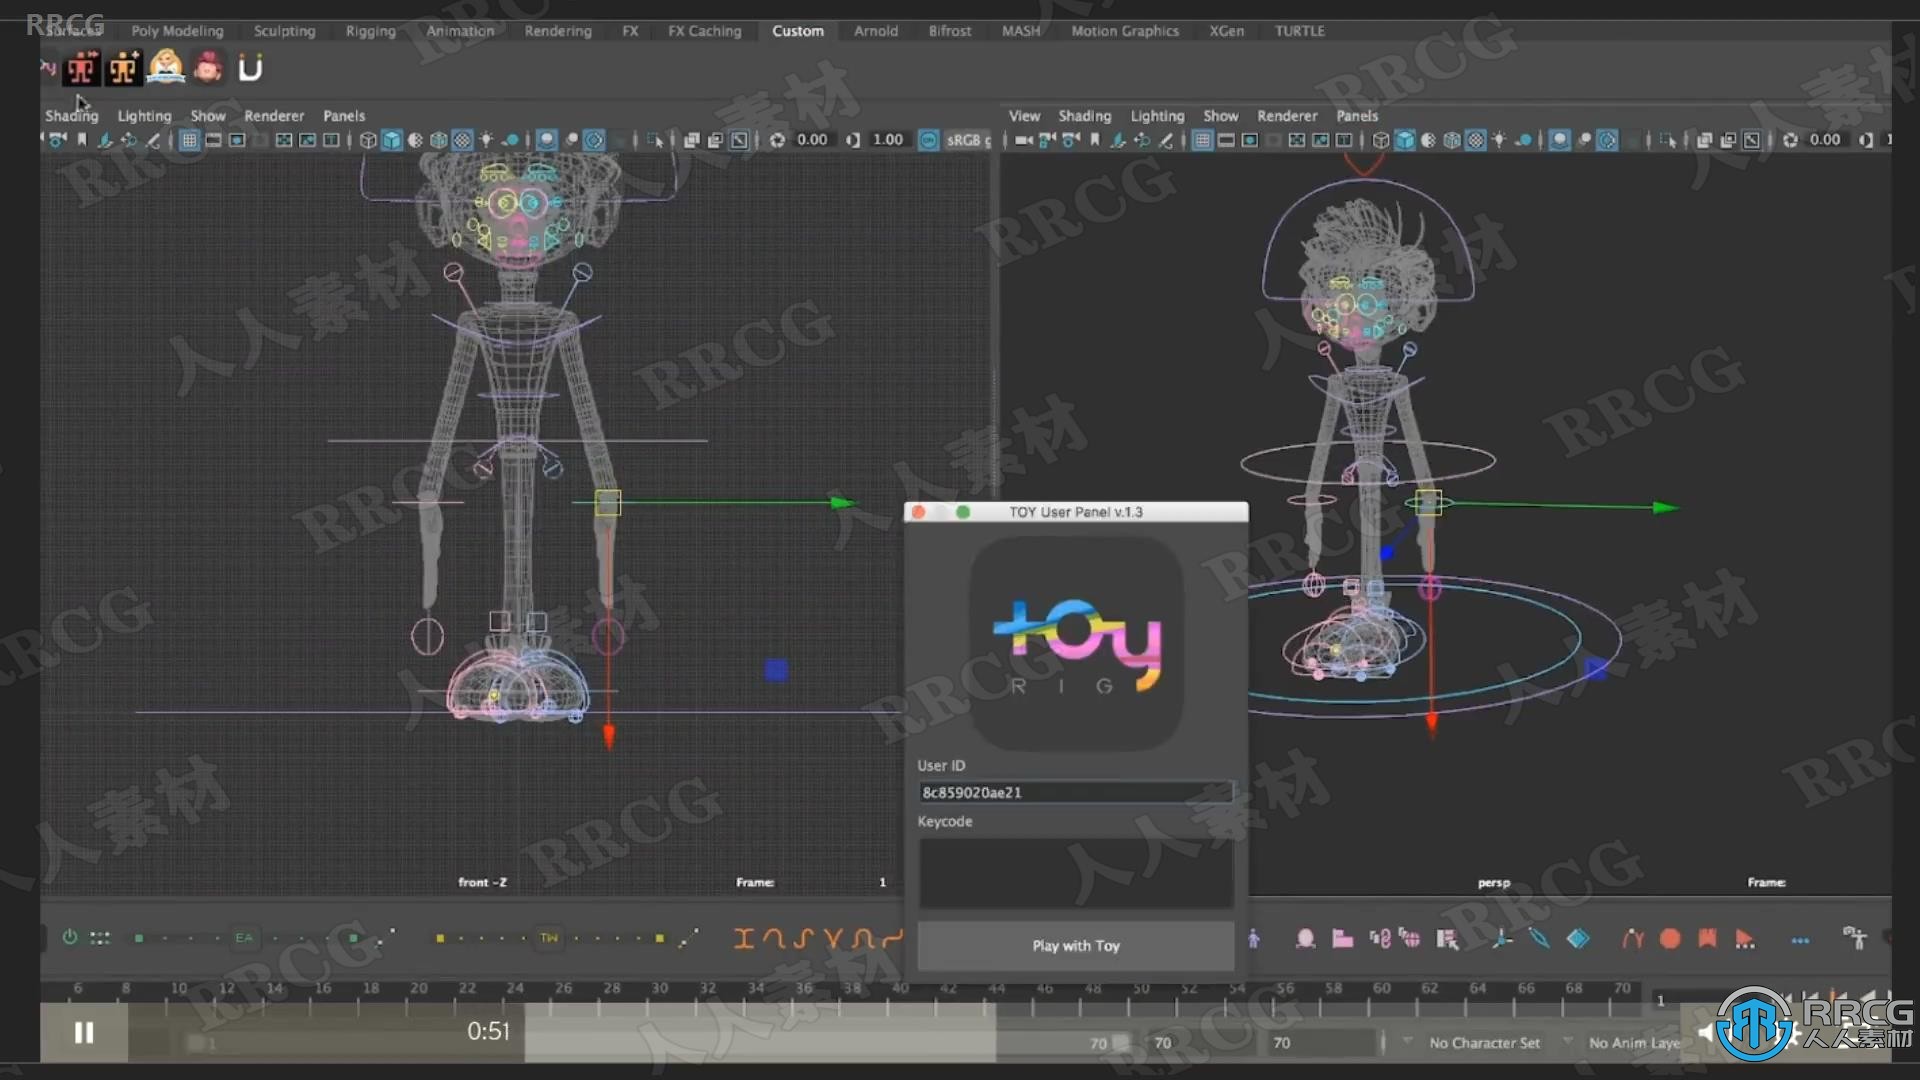Toggle wireframe on shaded in front viewport
1920x1080 pixels.
click(x=439, y=140)
